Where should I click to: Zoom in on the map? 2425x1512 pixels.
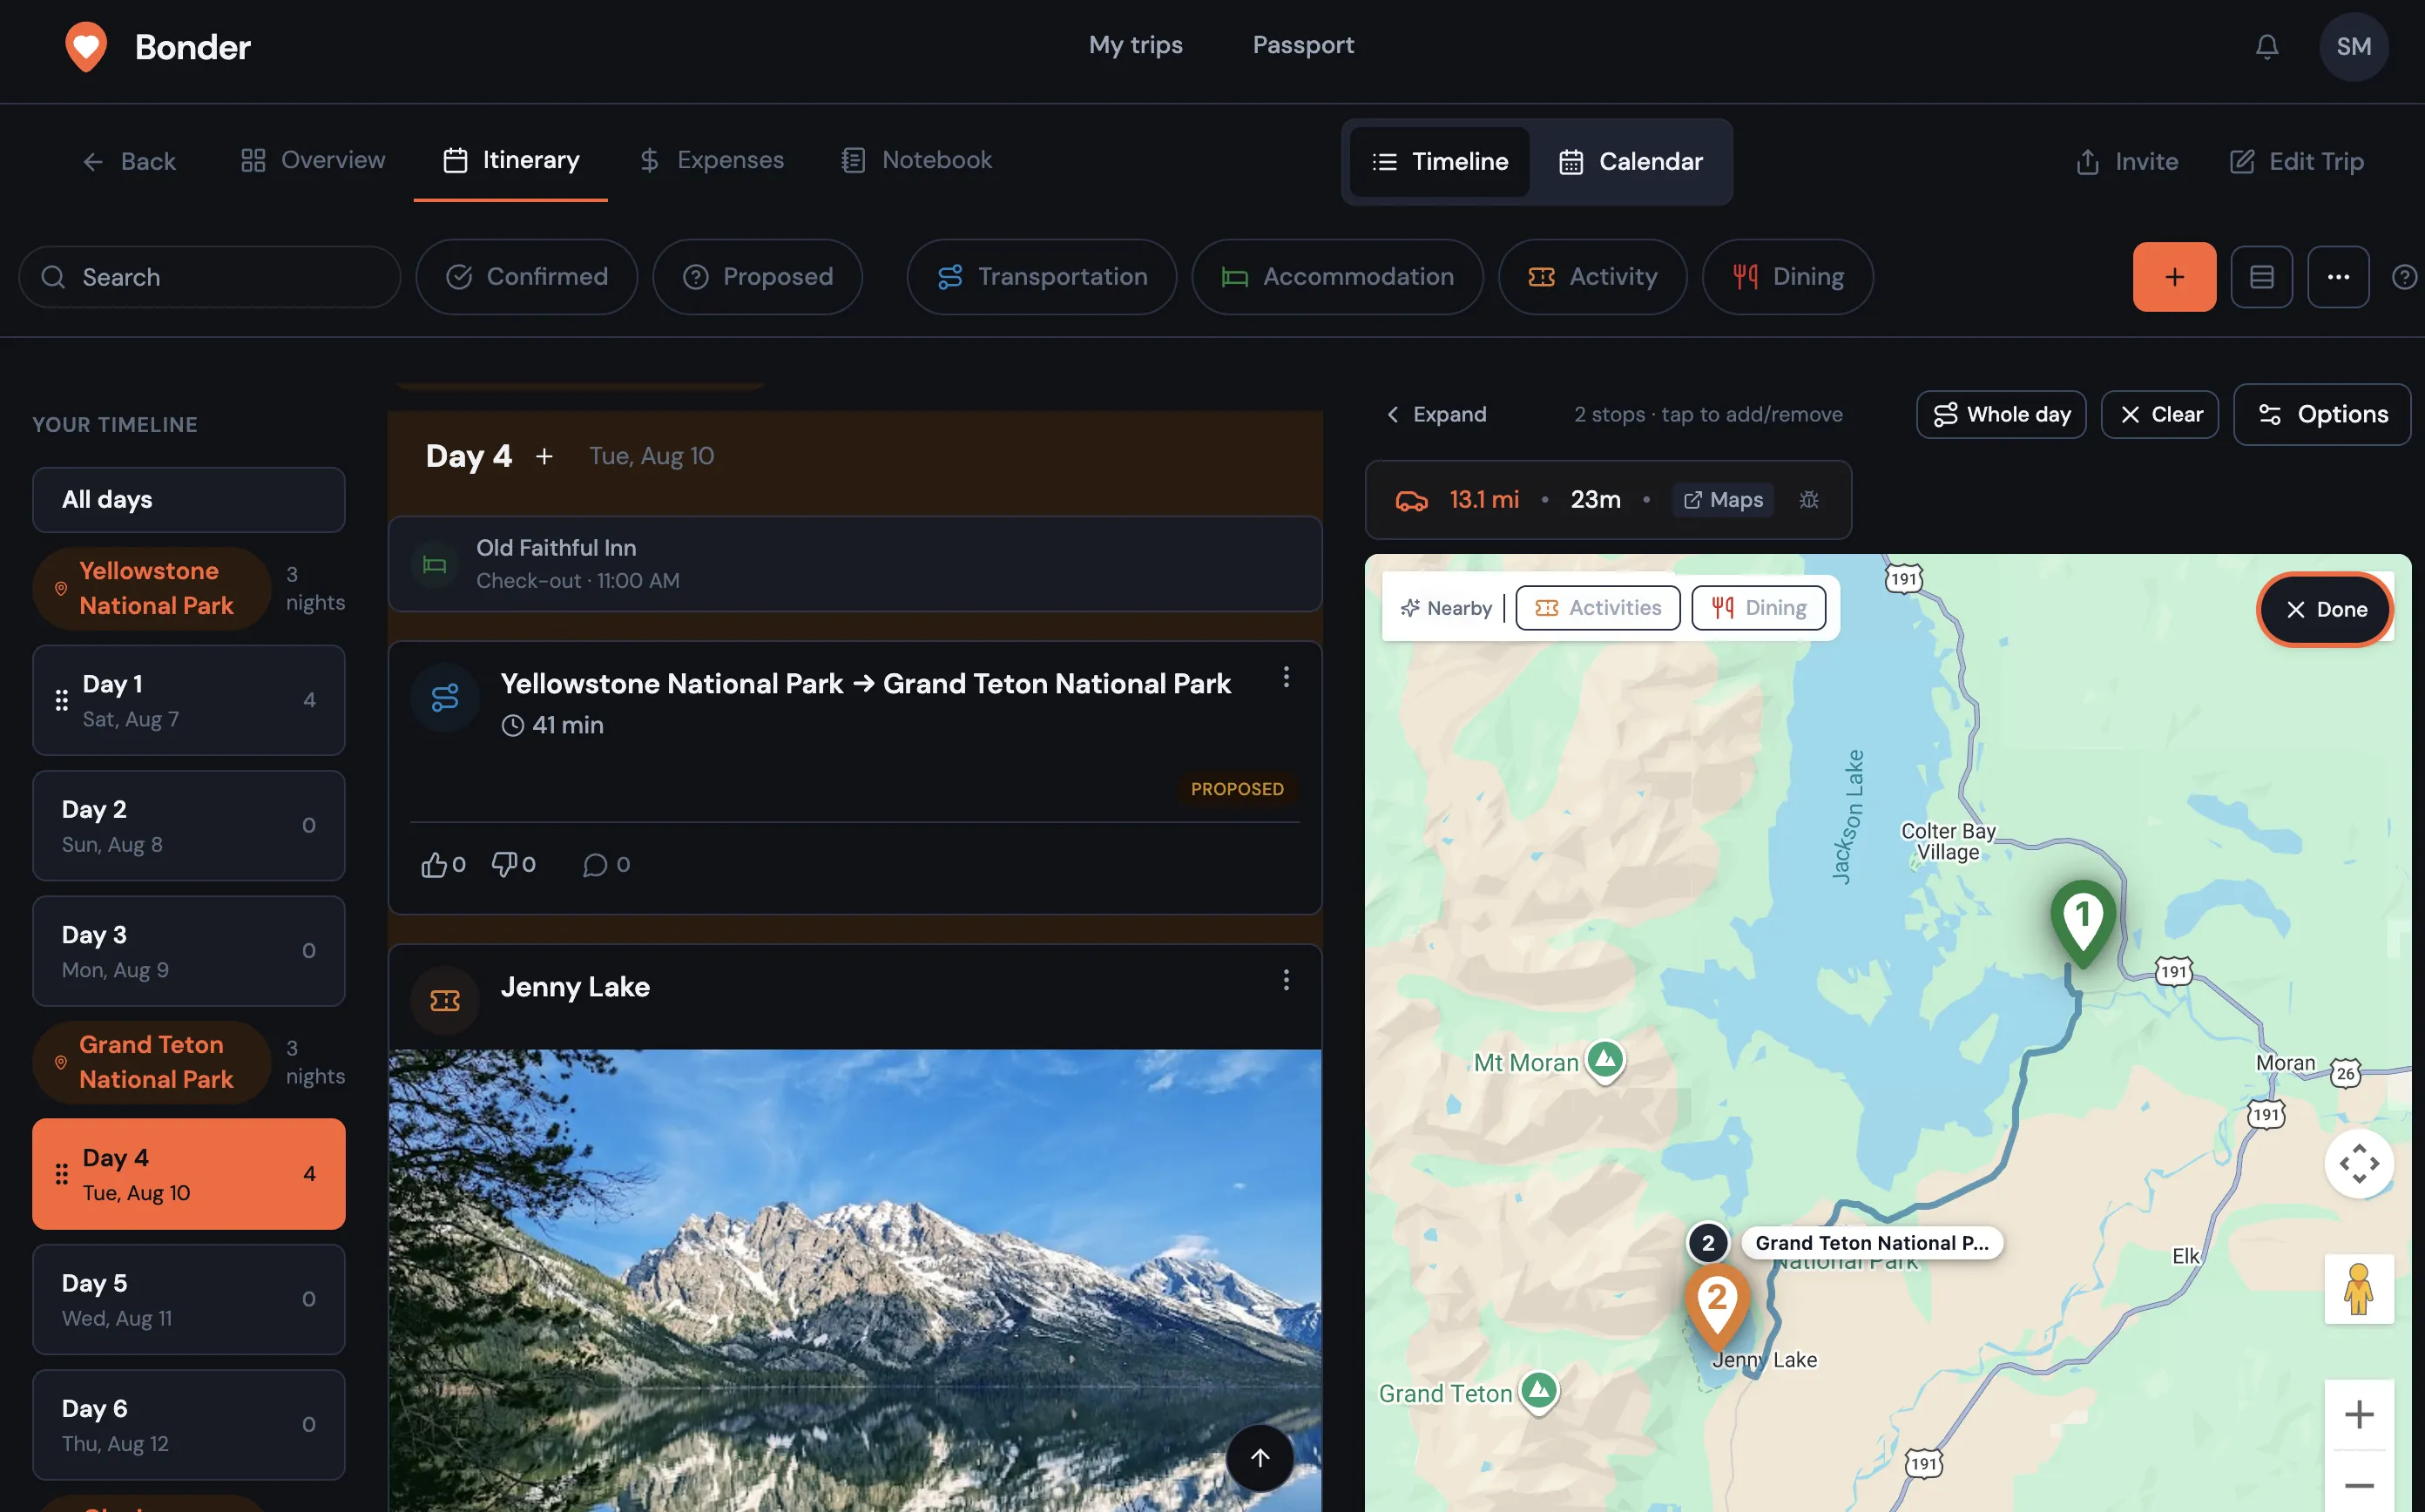[x=2359, y=1414]
